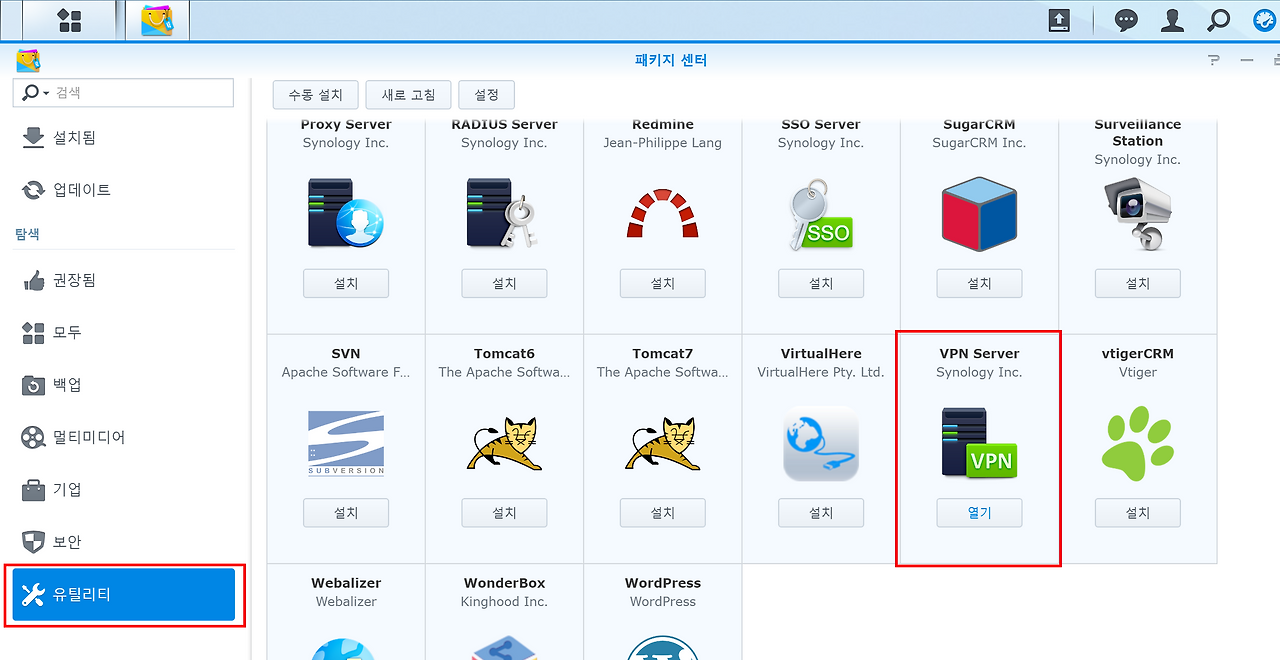Click the Package Center help question mark
1280x660 pixels.
pos(1214,60)
